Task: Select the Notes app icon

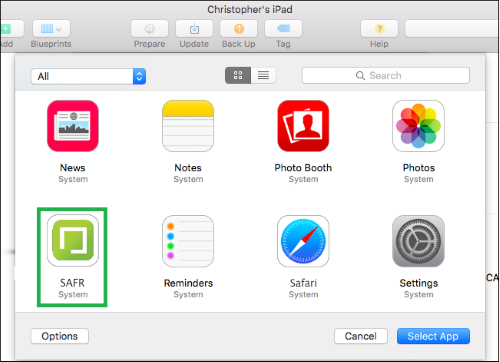Action: (188, 126)
